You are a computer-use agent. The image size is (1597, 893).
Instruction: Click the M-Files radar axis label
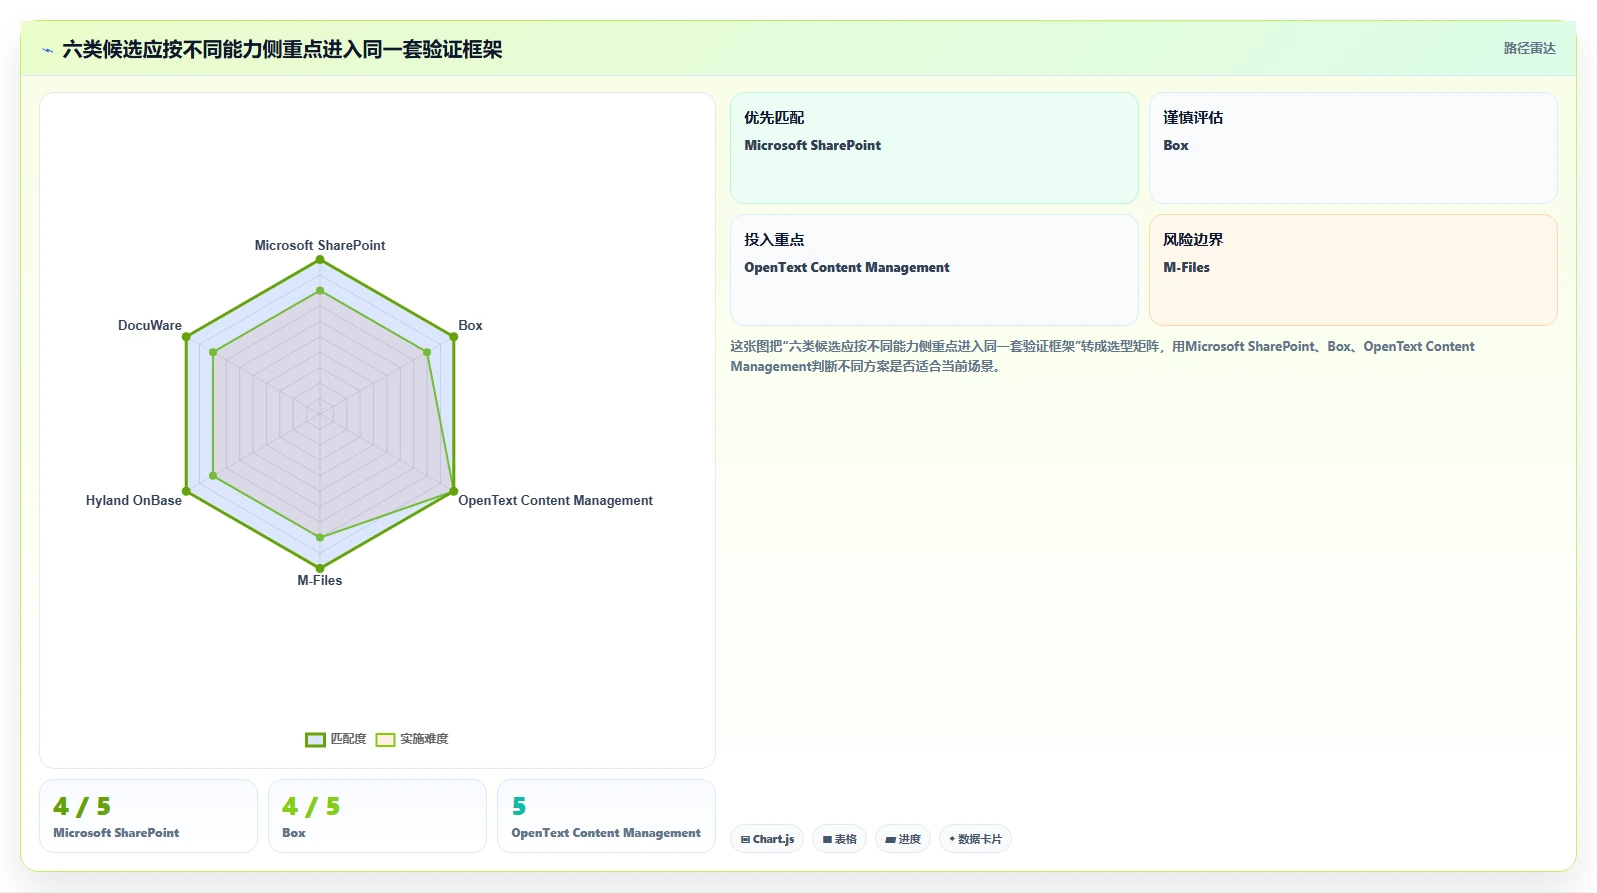tap(320, 580)
